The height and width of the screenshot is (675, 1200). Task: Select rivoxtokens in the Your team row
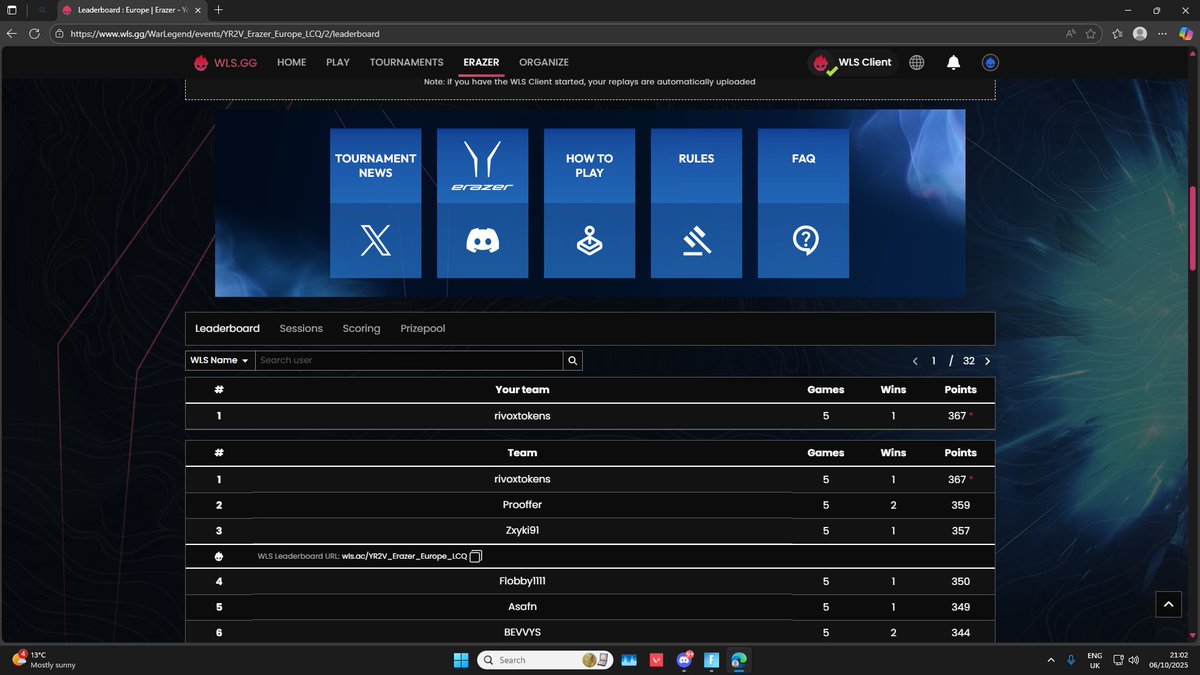[x=522, y=416]
